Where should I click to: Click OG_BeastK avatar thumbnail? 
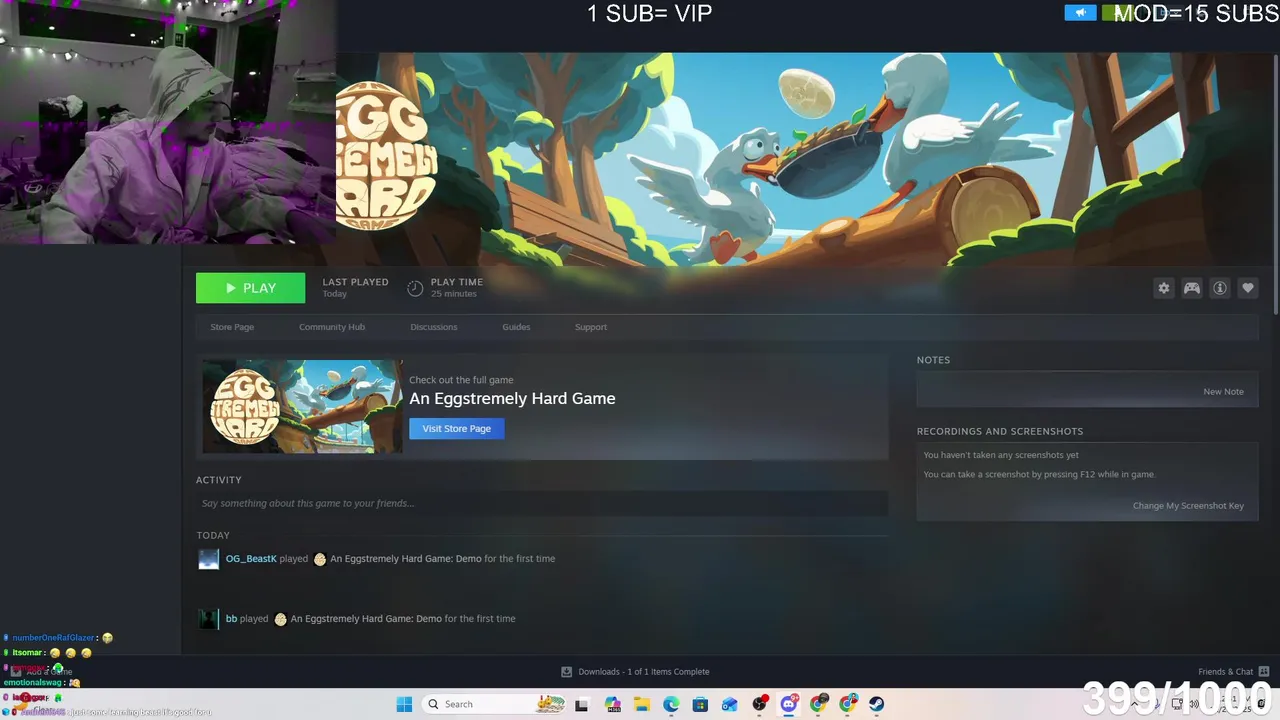pos(208,559)
